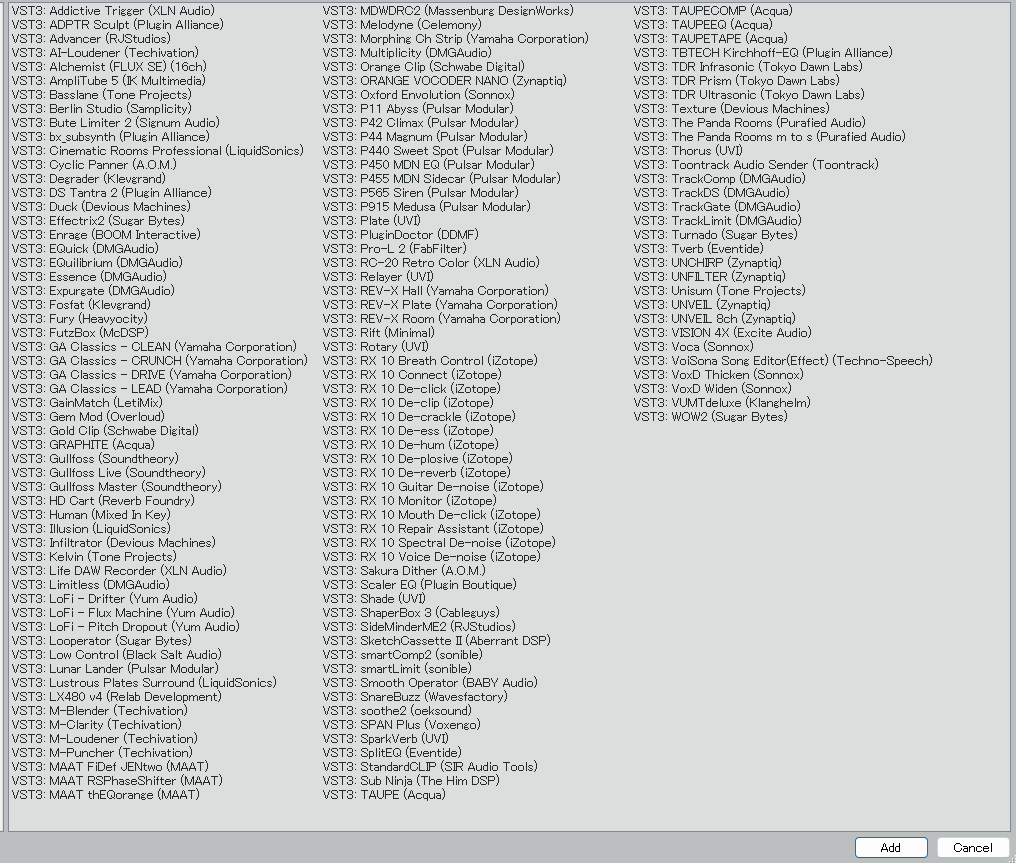Choose VST3: MAAT thEQorange (MAAT)
Image resolution: width=1016 pixels, height=863 pixels.
[x=106, y=794]
